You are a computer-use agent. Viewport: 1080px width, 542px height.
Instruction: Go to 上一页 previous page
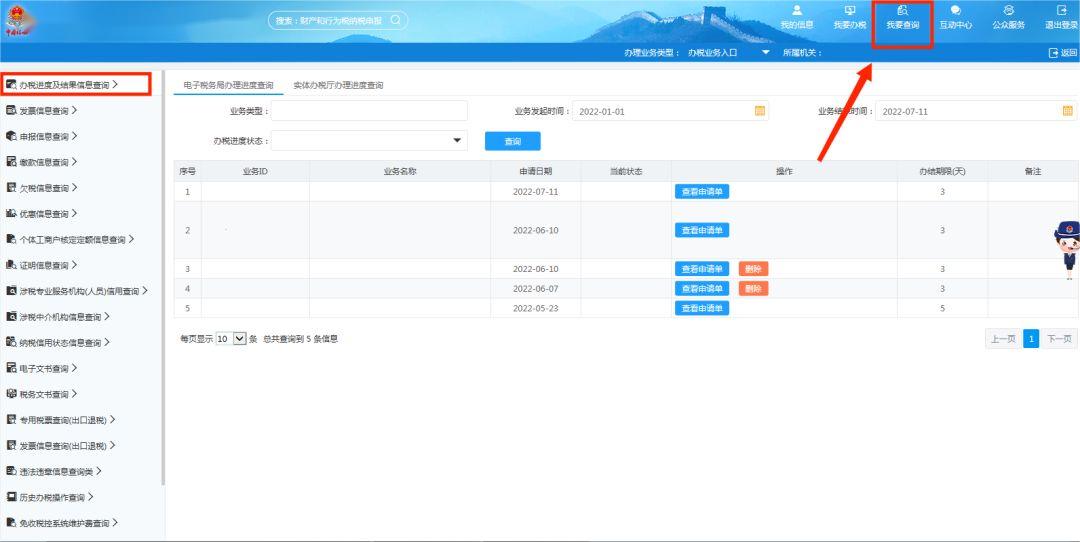pos(1003,339)
